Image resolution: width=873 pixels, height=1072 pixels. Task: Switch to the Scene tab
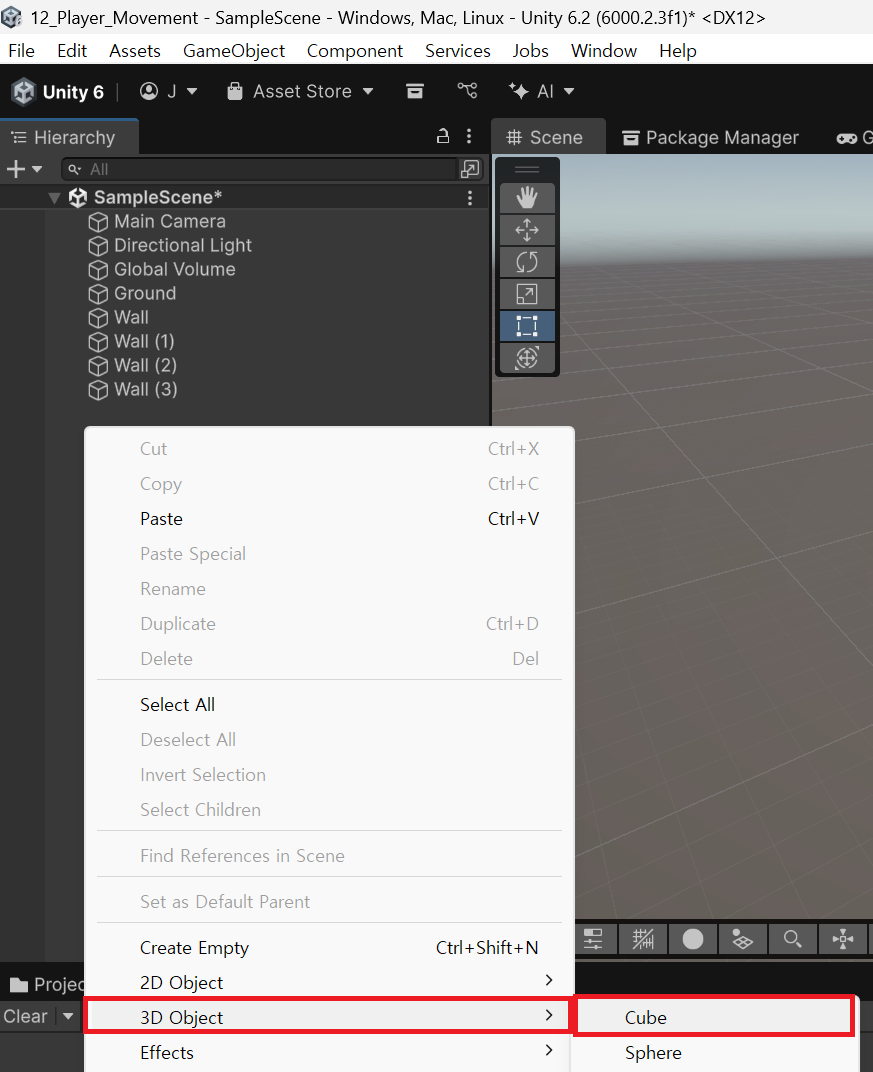[548, 137]
